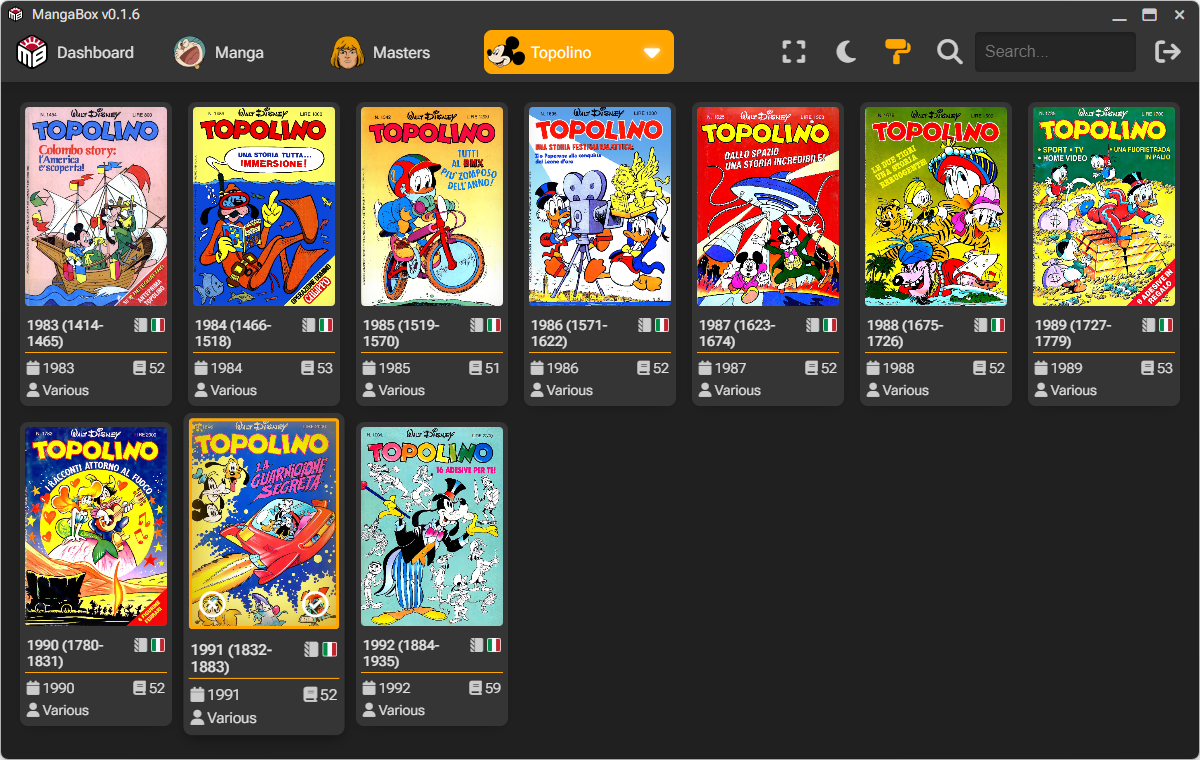Expand the Topolino dropdown arrow
Screen dimensions: 1200x760
point(652,53)
